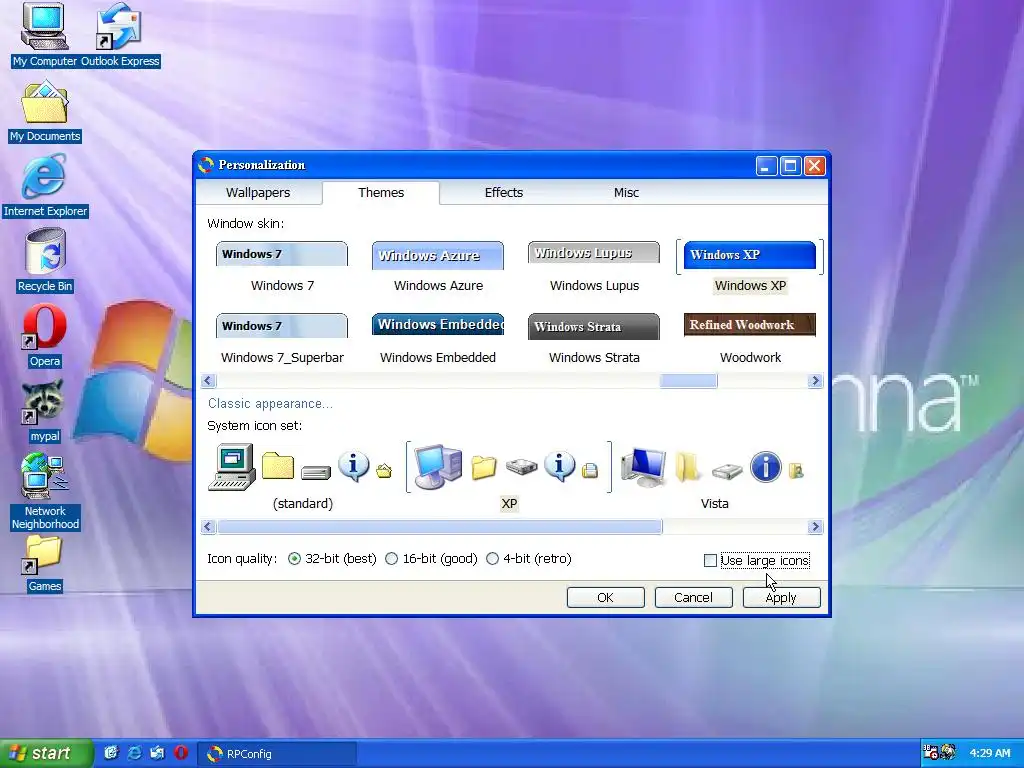Select the mypal raccoon desktop shortcut
The image size is (1024, 768).
click(44, 411)
